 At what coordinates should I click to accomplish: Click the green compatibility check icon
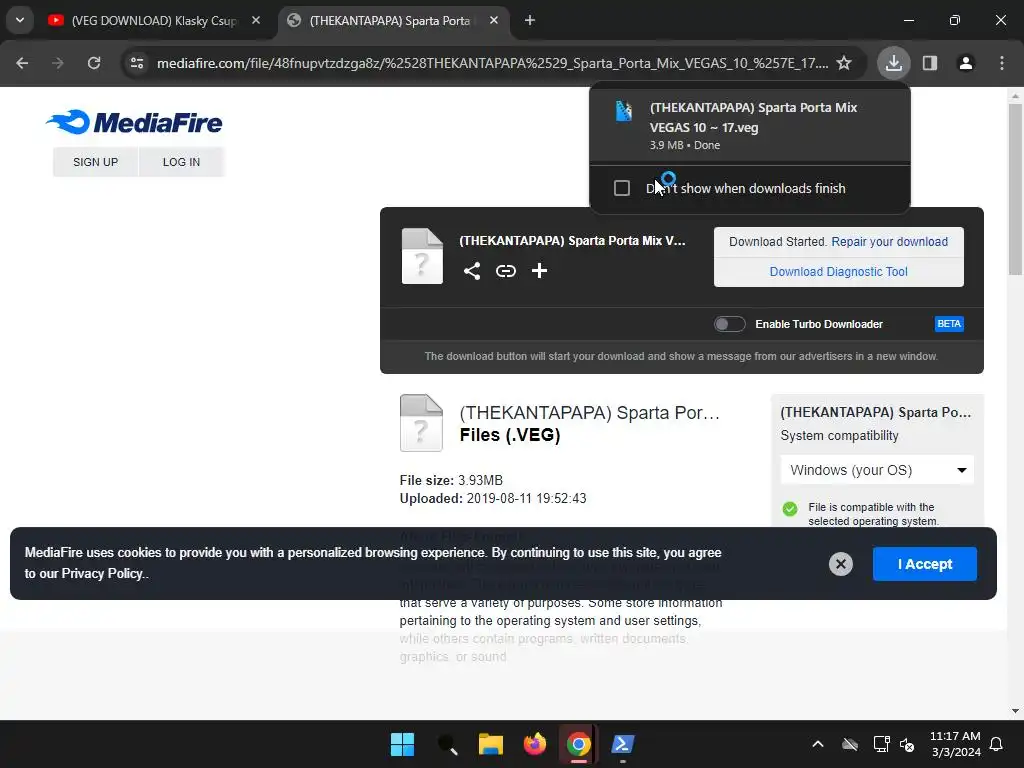pos(790,509)
